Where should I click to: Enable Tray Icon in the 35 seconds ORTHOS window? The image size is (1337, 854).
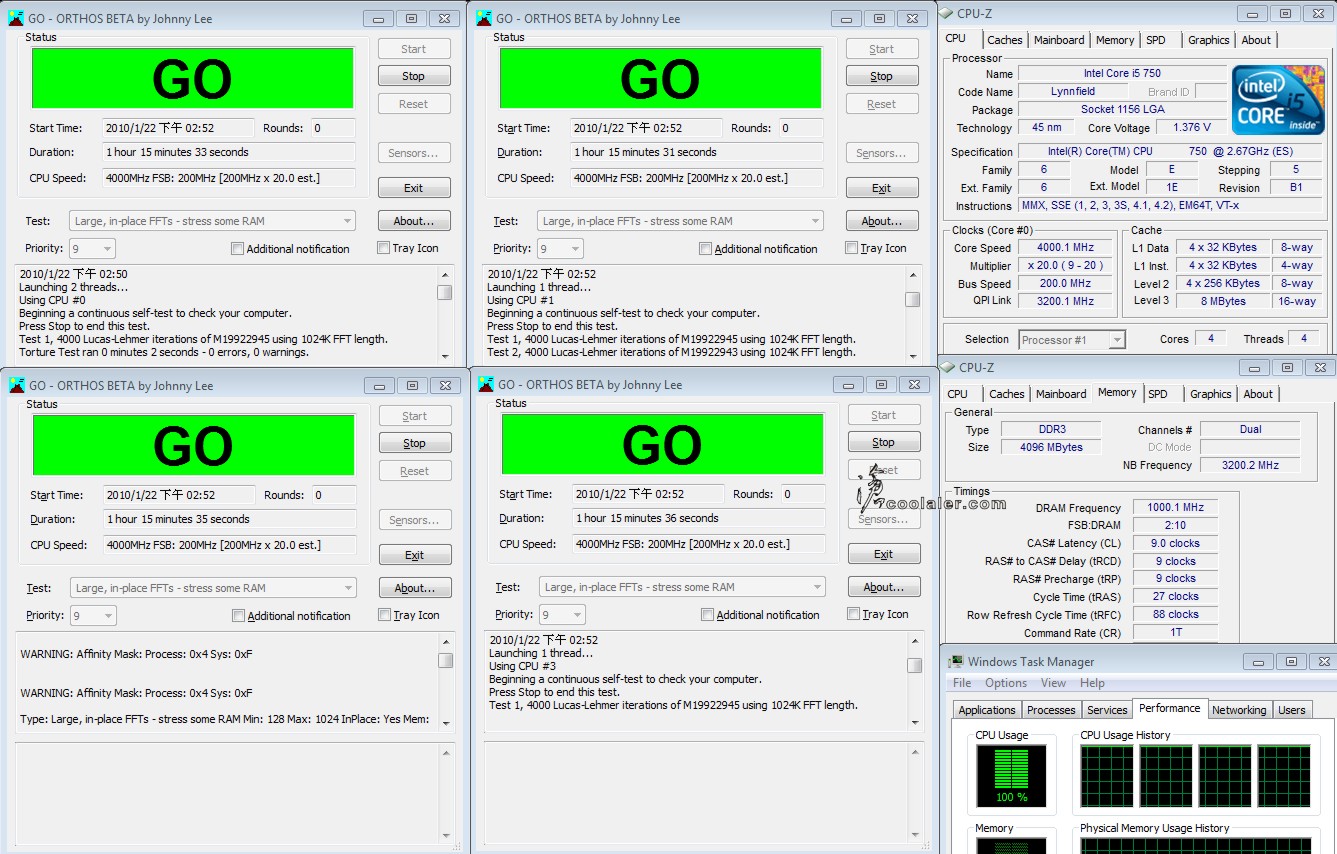[x=385, y=614]
